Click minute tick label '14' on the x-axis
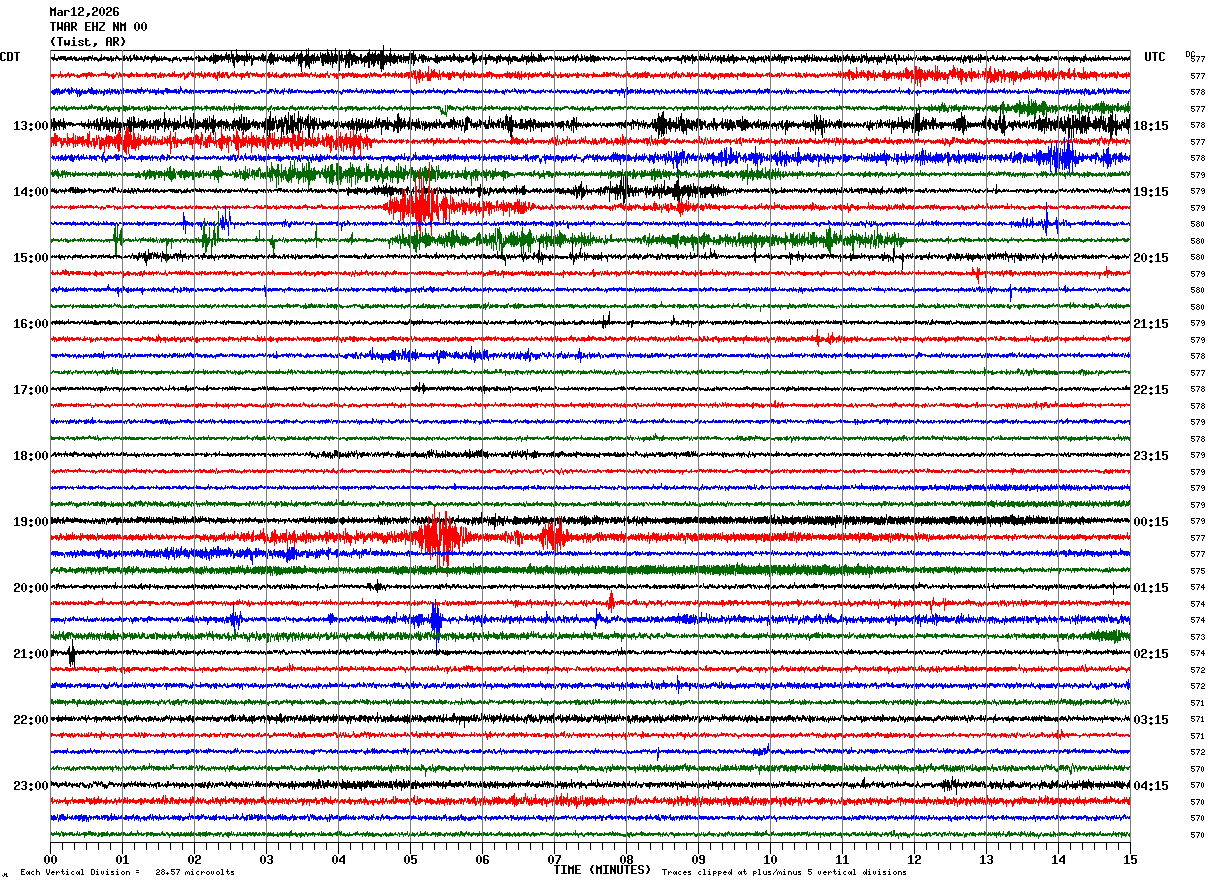 click(1058, 859)
